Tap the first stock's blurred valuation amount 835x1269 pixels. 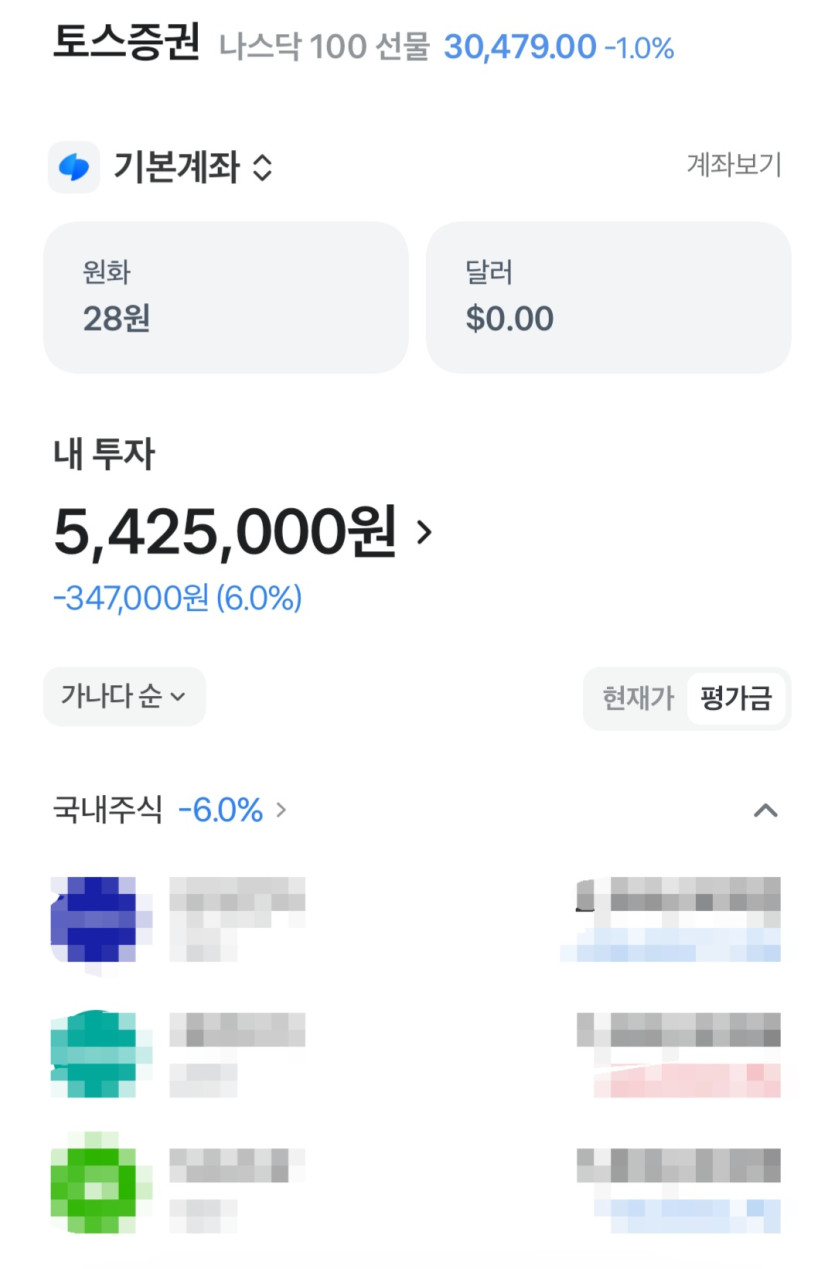[680, 894]
